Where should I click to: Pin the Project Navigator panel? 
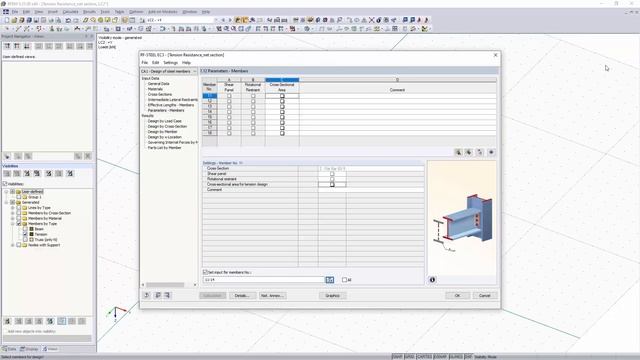(x=86, y=36)
